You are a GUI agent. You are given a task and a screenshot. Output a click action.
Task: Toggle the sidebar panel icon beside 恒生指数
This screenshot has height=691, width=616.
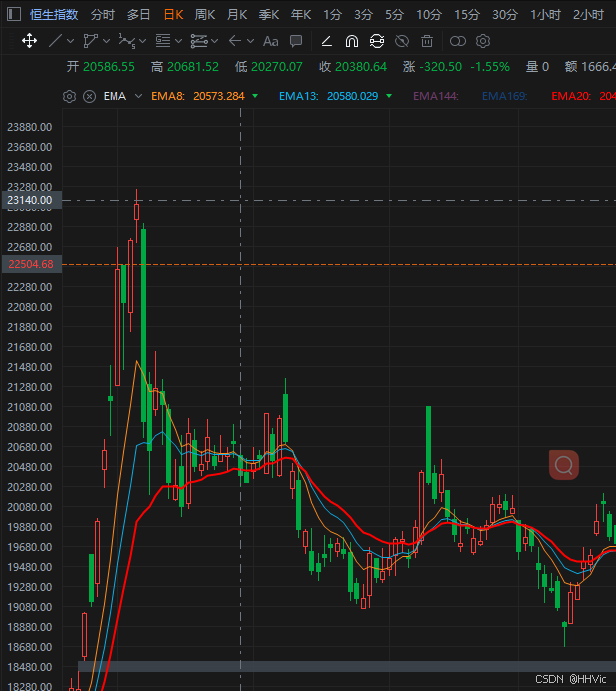click(x=14, y=14)
